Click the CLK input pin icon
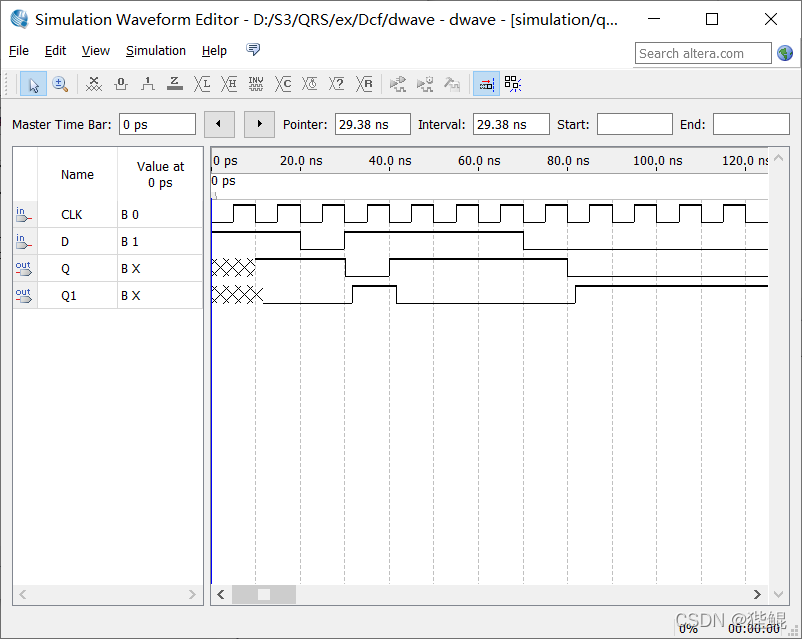This screenshot has height=639, width=802. coord(24,215)
